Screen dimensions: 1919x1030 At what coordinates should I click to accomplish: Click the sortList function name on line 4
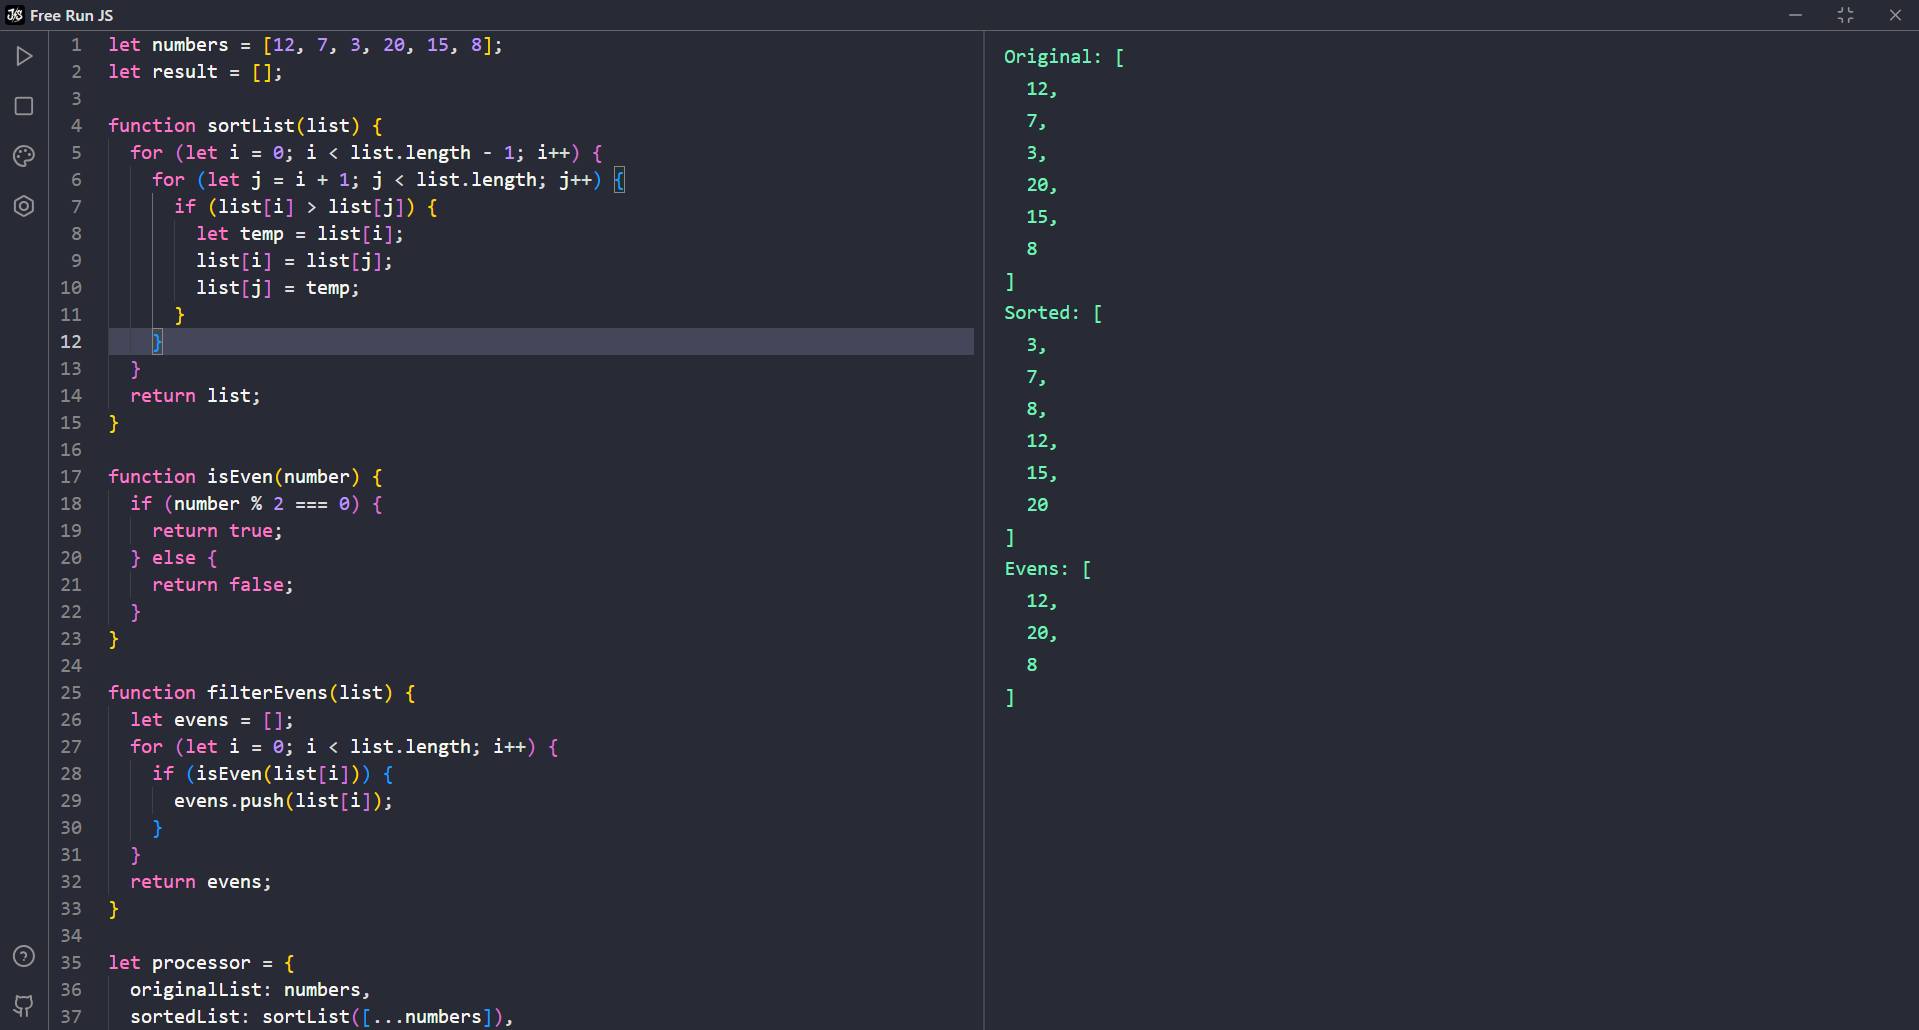(x=250, y=126)
